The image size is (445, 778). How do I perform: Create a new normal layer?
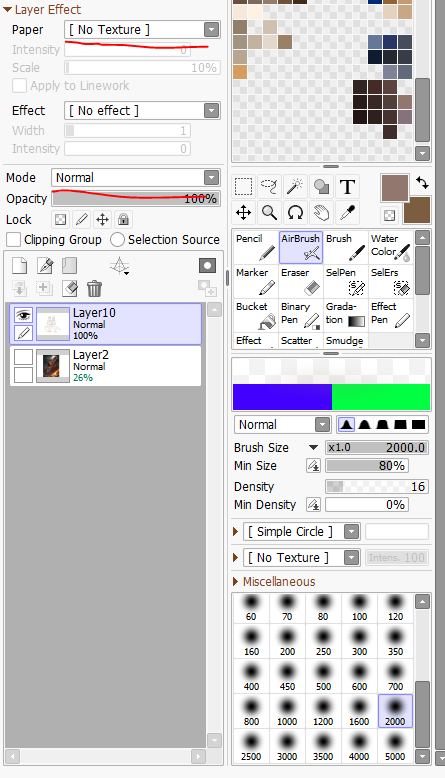[19, 265]
